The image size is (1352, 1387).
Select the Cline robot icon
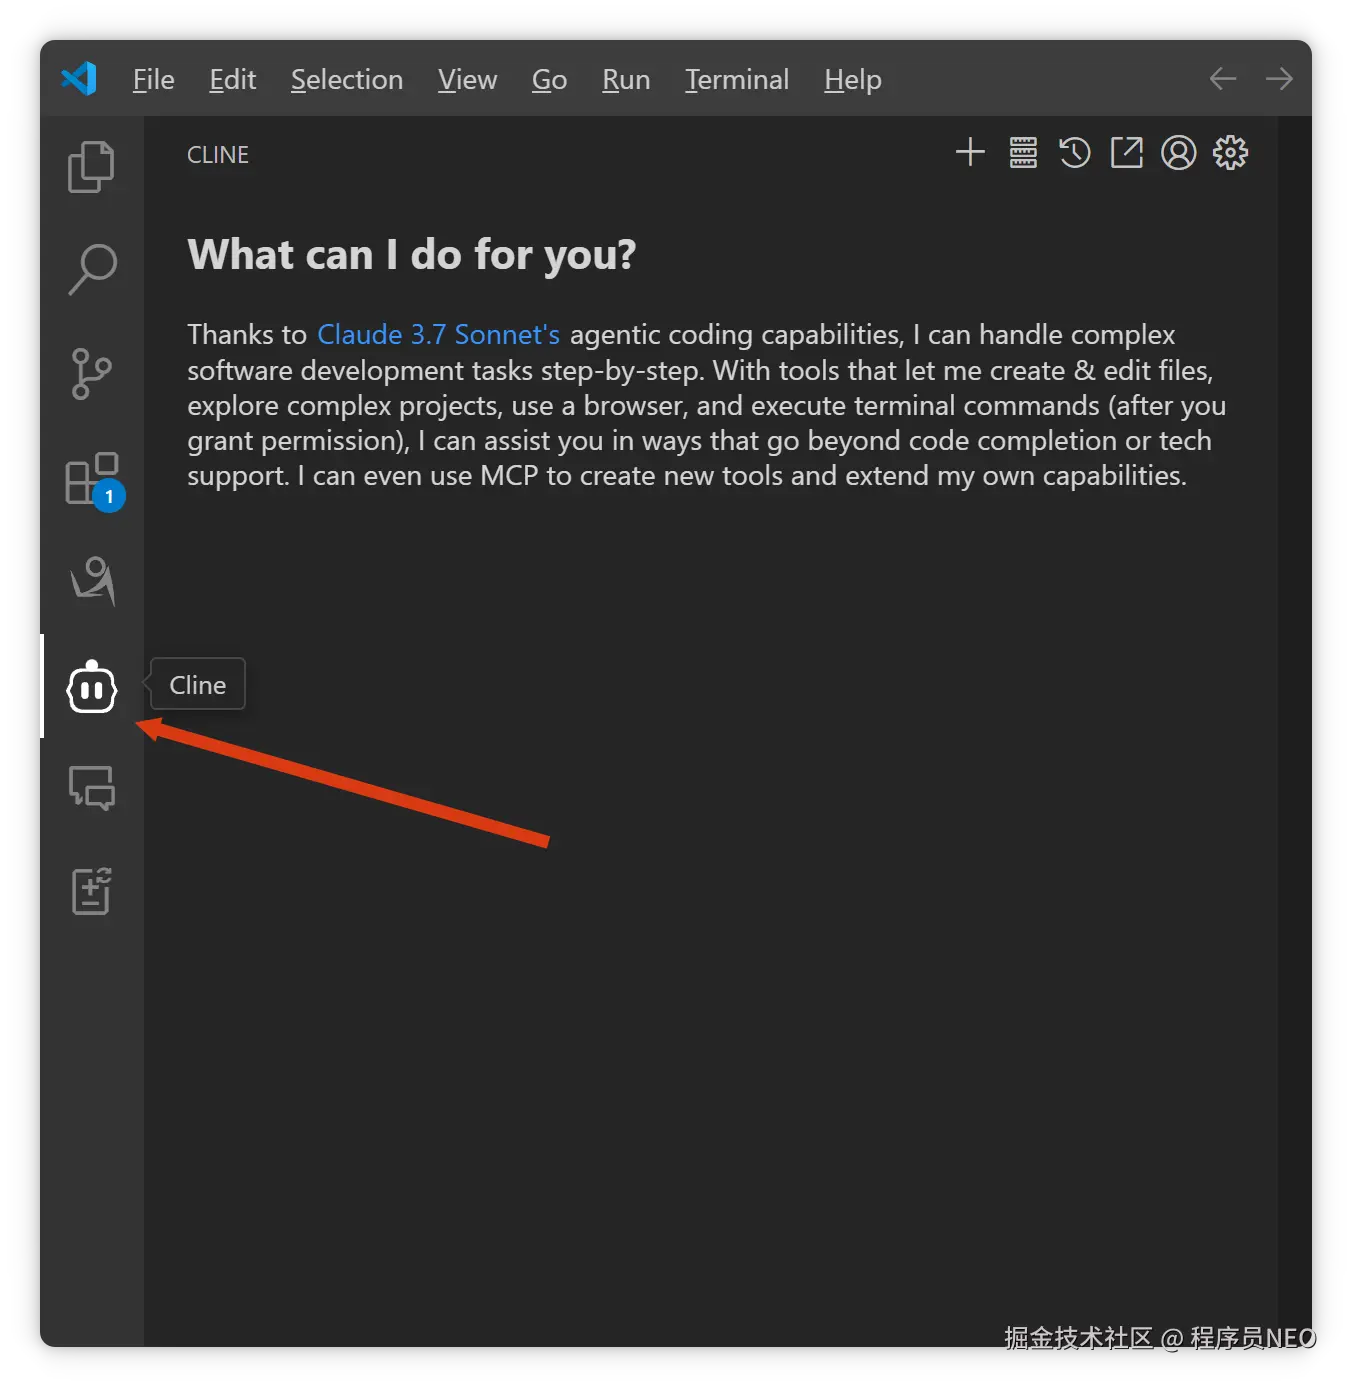click(x=92, y=687)
